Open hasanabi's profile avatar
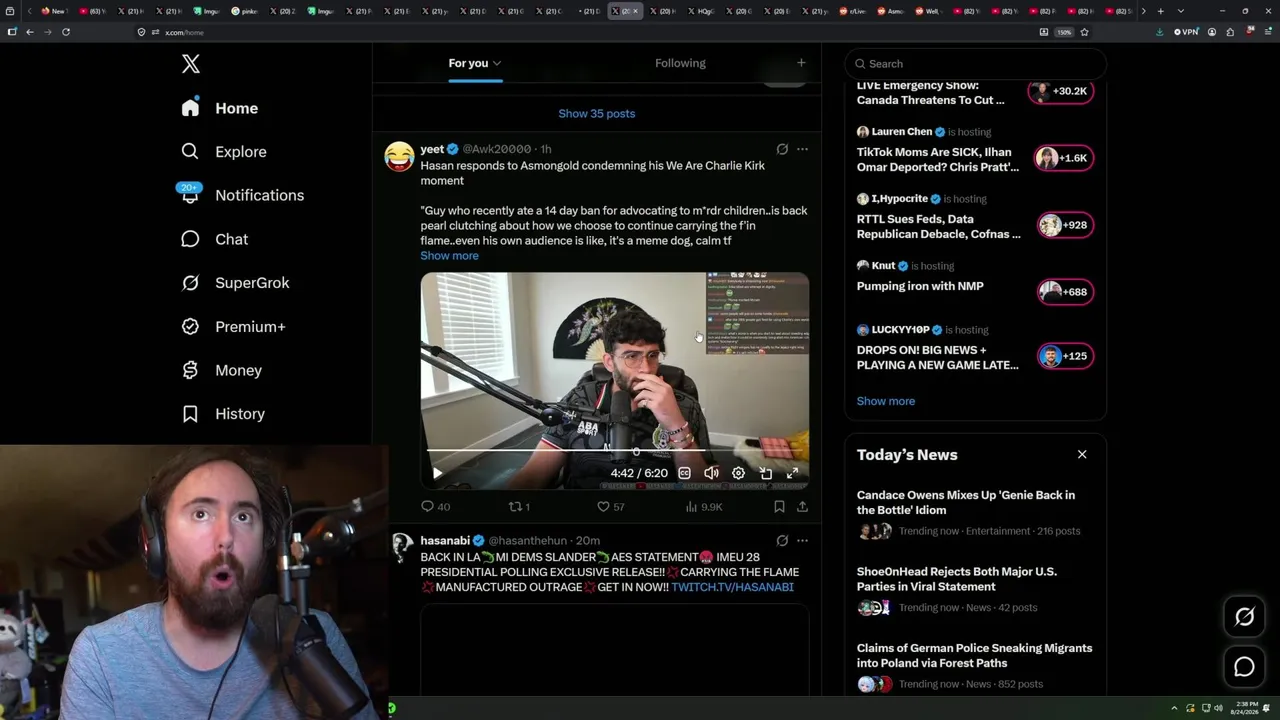Viewport: 1280px width, 720px height. coord(401,548)
